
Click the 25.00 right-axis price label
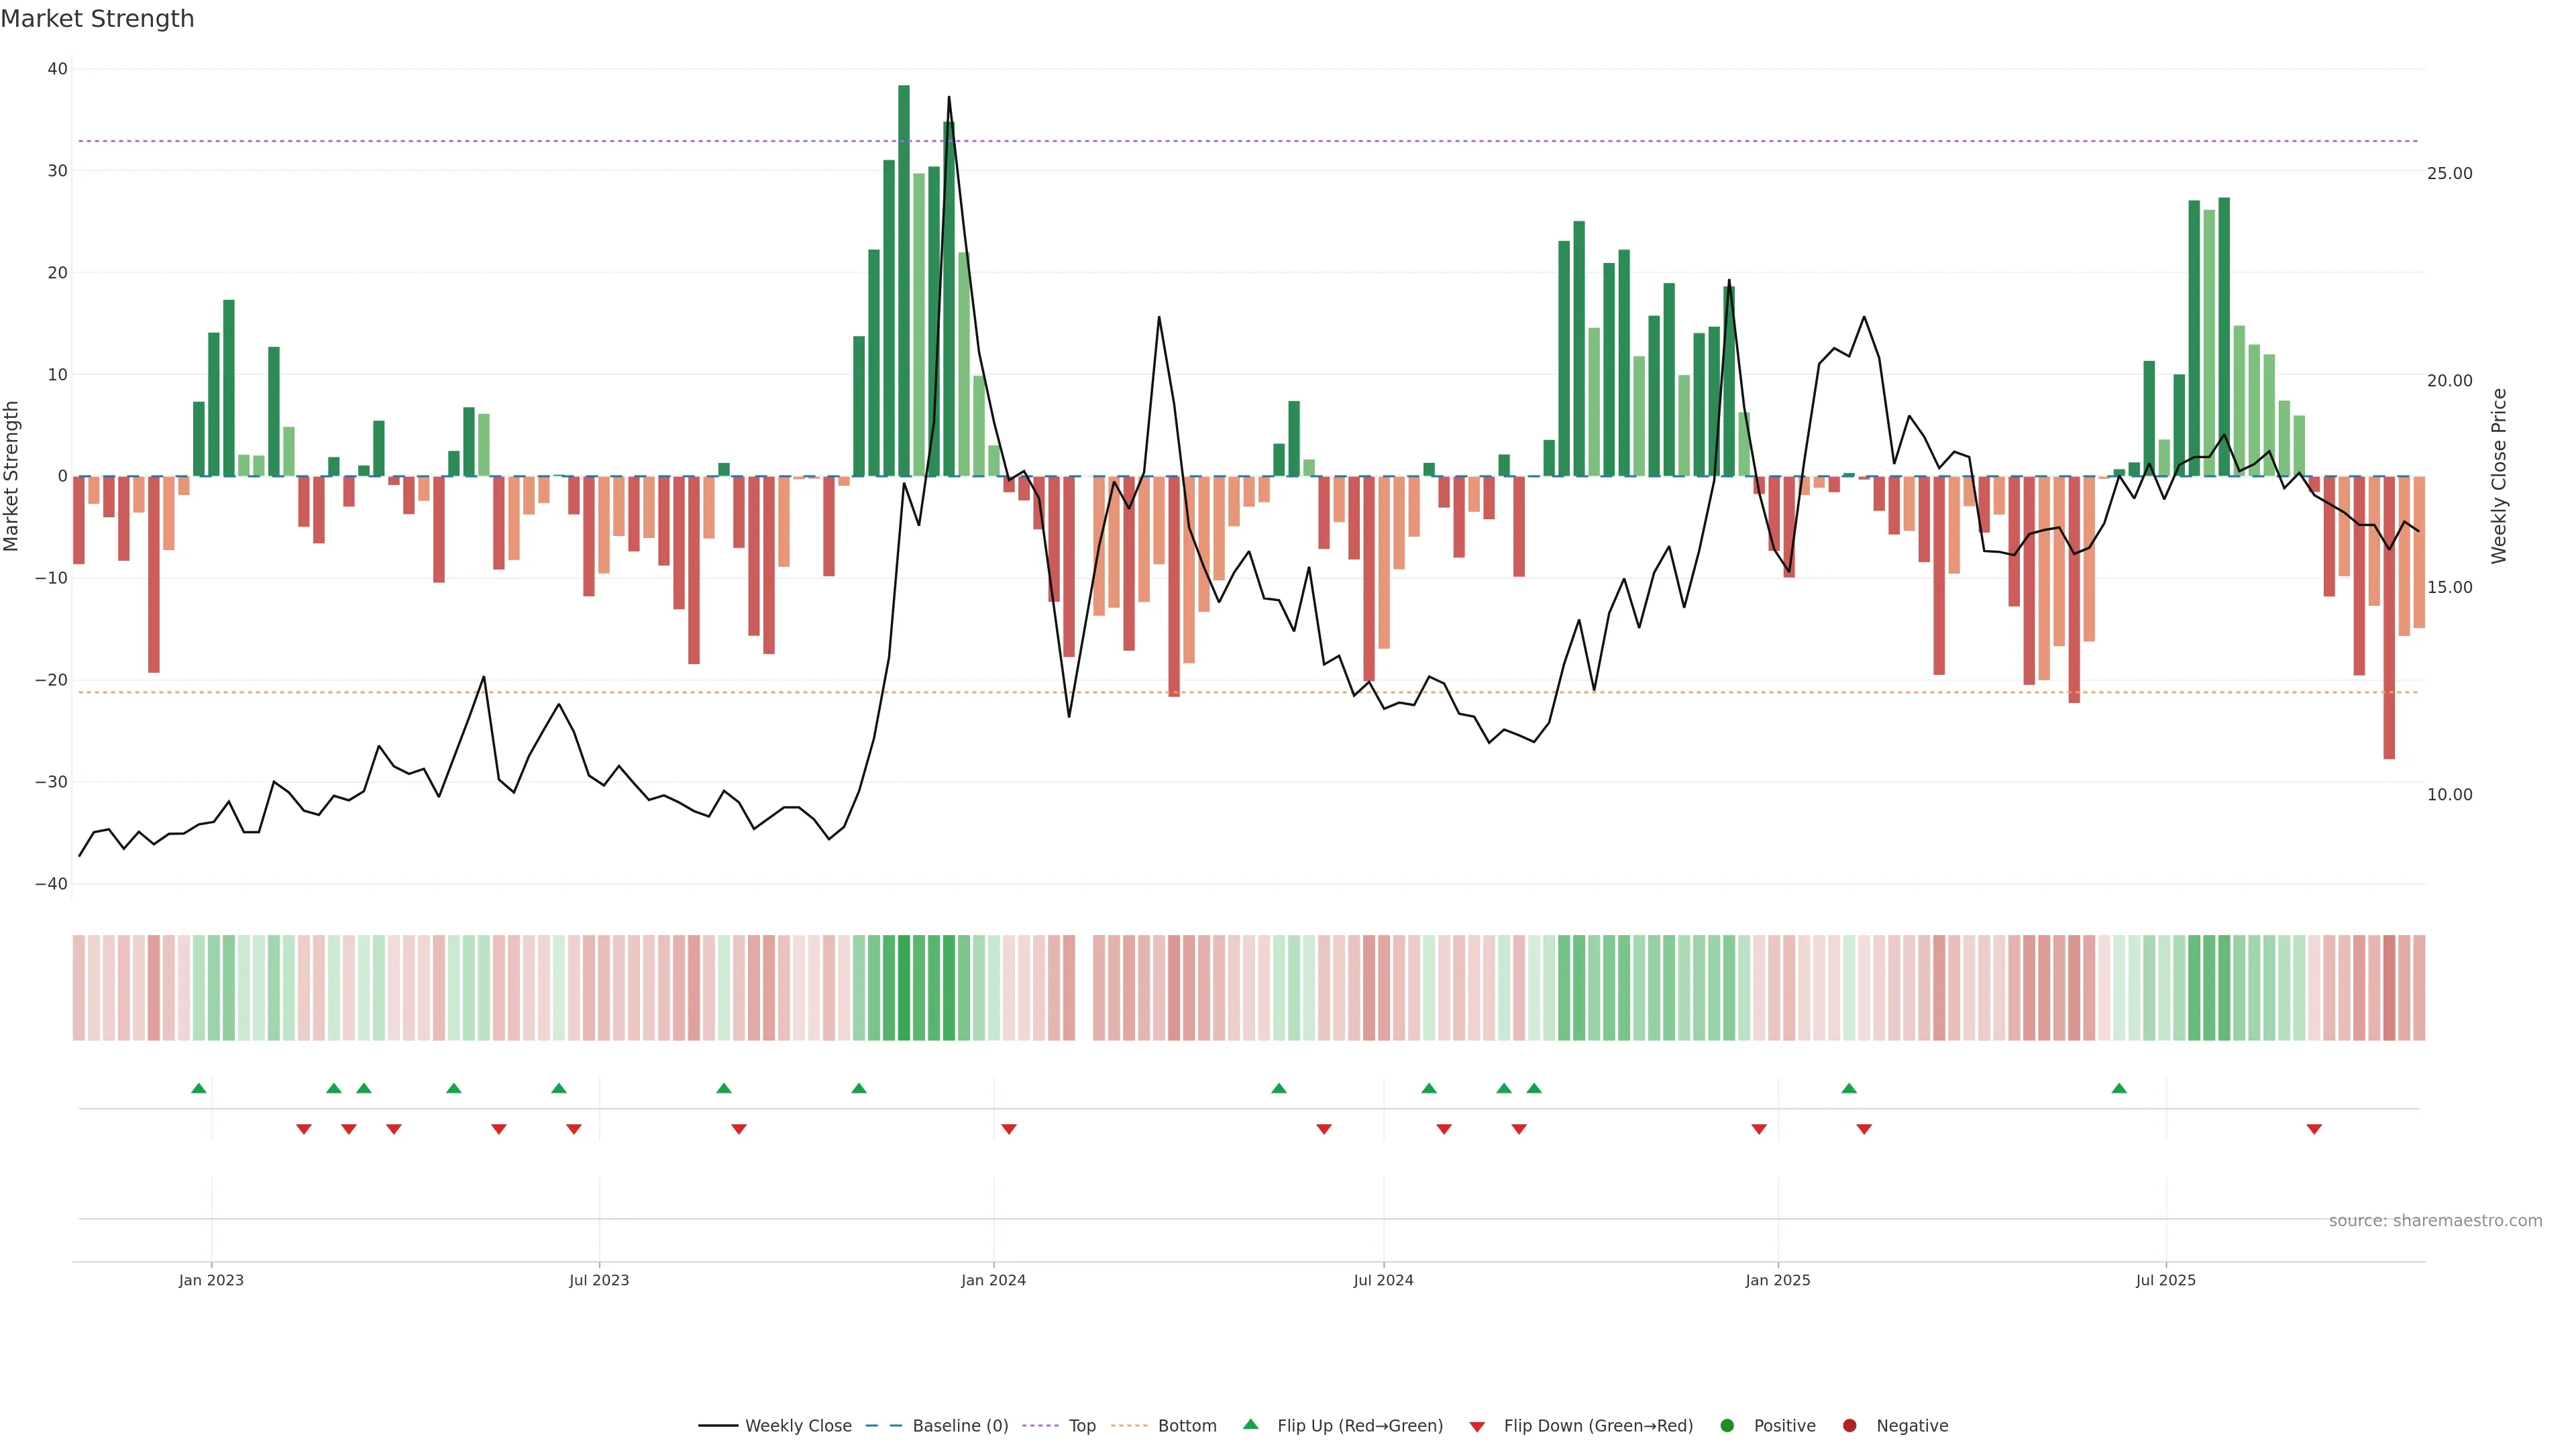(x=2449, y=173)
